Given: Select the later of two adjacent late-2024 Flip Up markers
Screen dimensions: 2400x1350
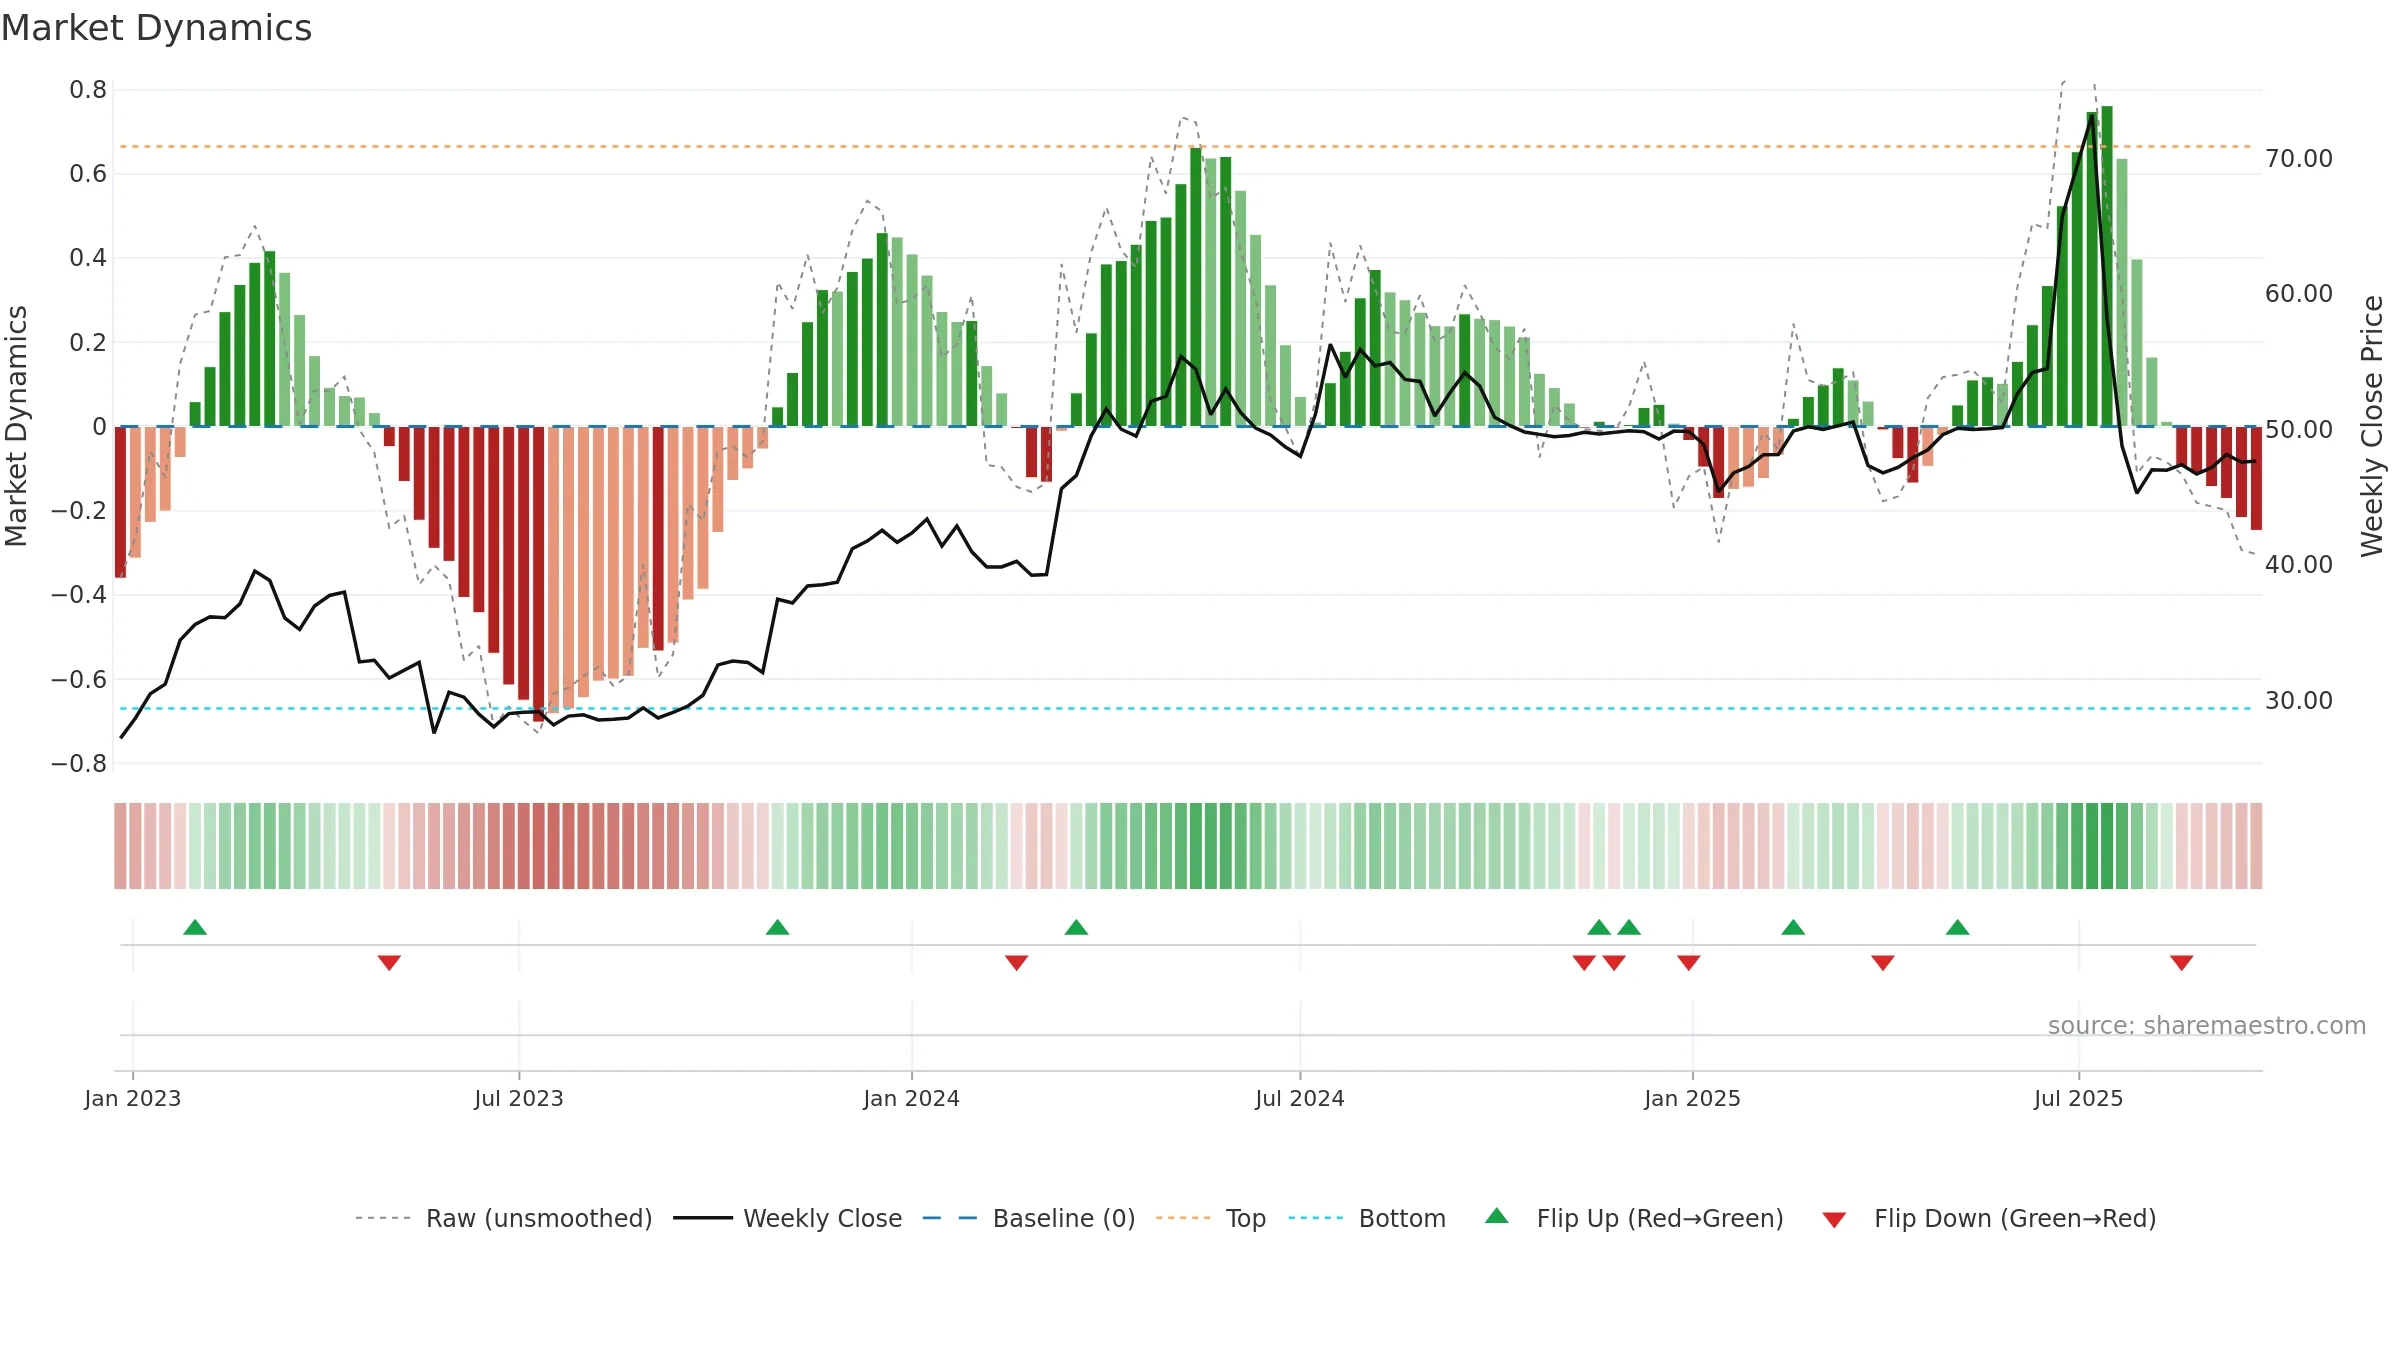Looking at the screenshot, I should [x=1629, y=927].
